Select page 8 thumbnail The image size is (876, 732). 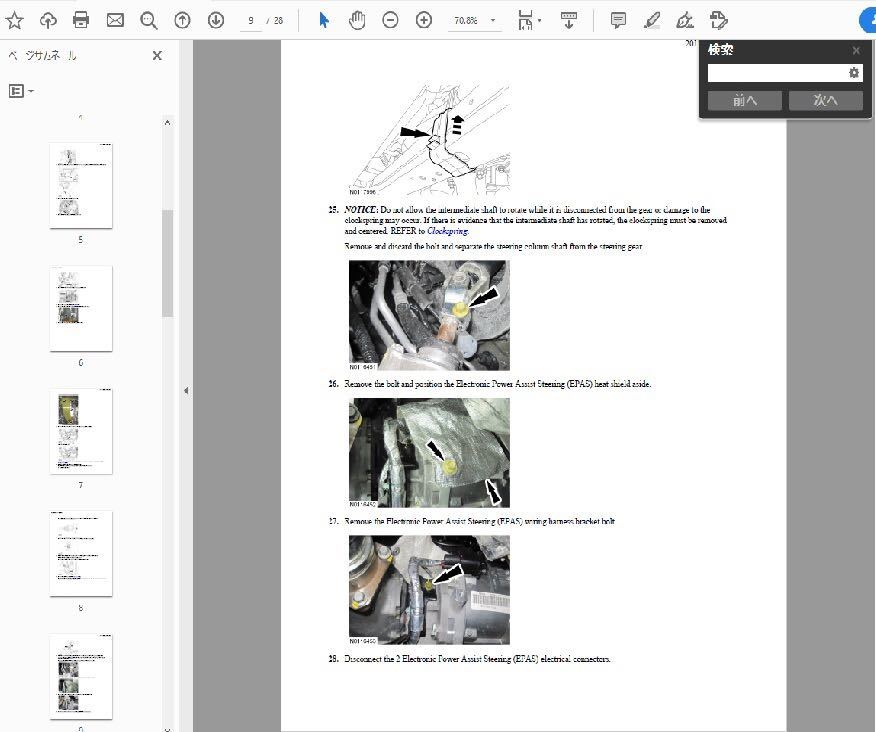[81, 553]
